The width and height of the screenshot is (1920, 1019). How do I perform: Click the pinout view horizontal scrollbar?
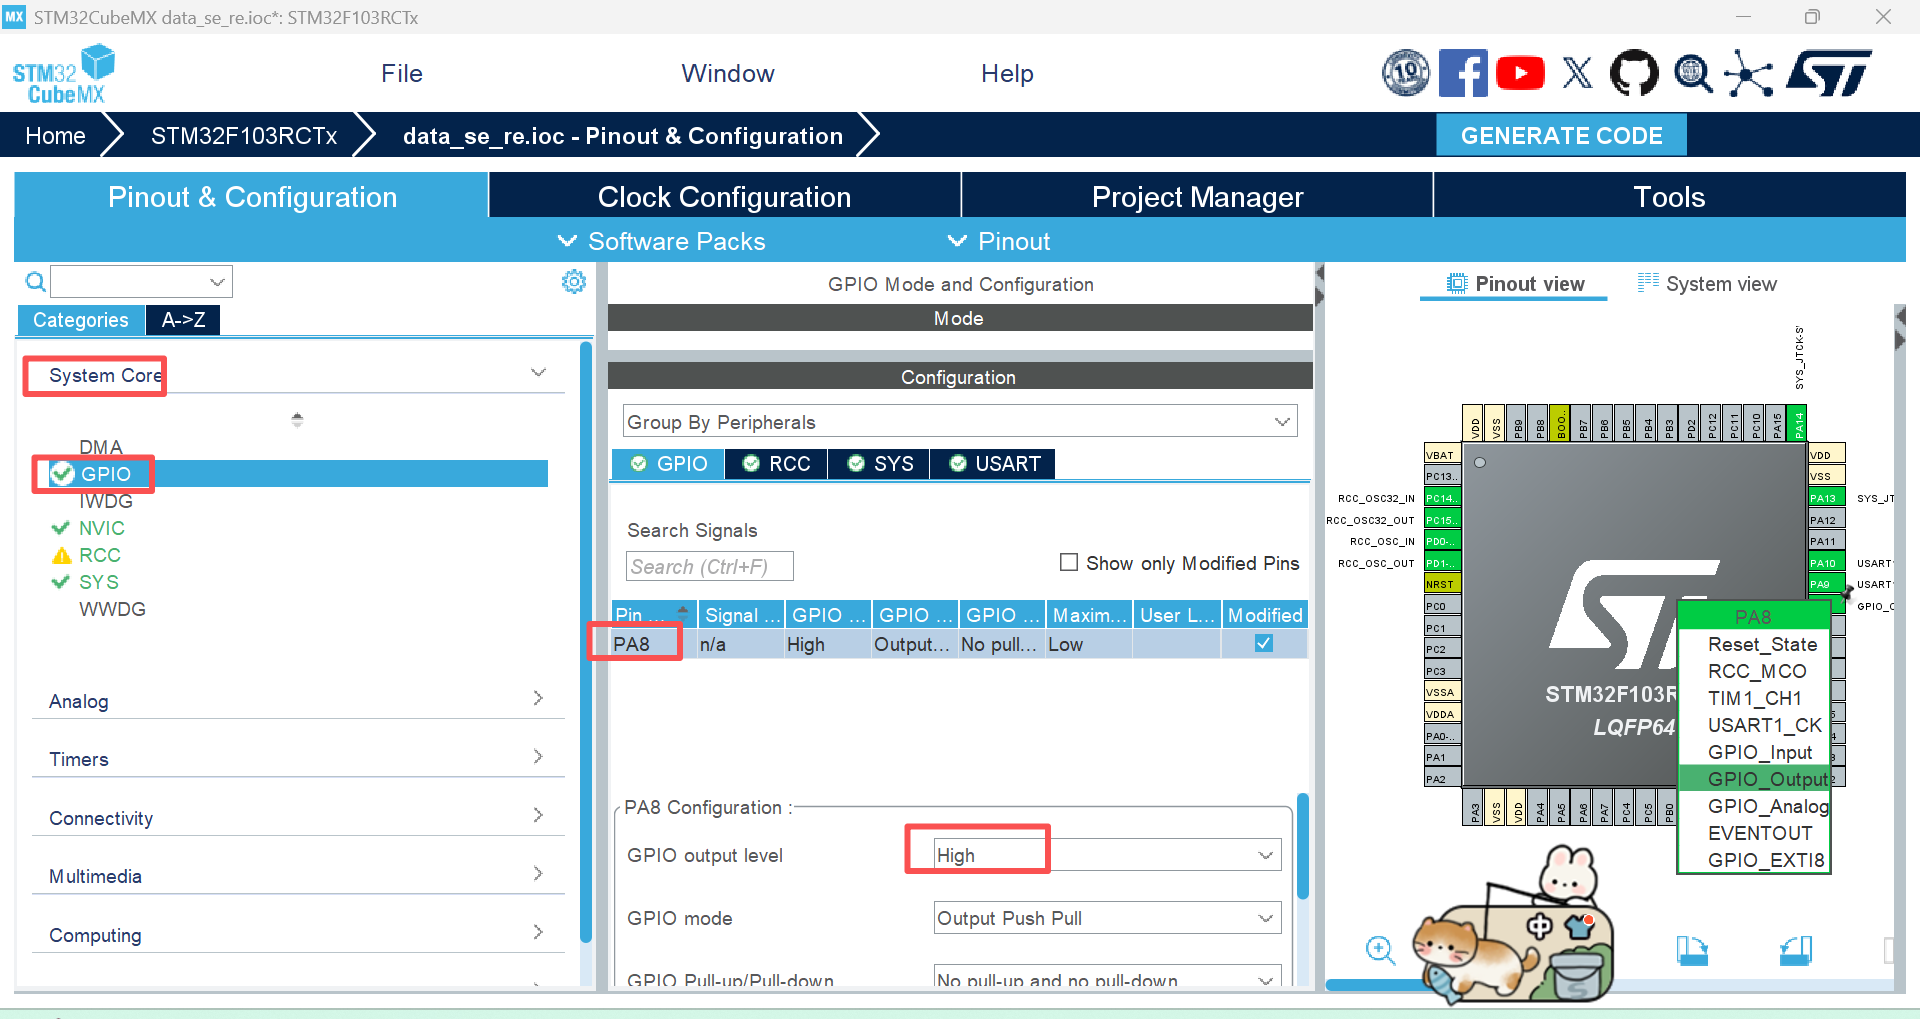[x=1610, y=986]
